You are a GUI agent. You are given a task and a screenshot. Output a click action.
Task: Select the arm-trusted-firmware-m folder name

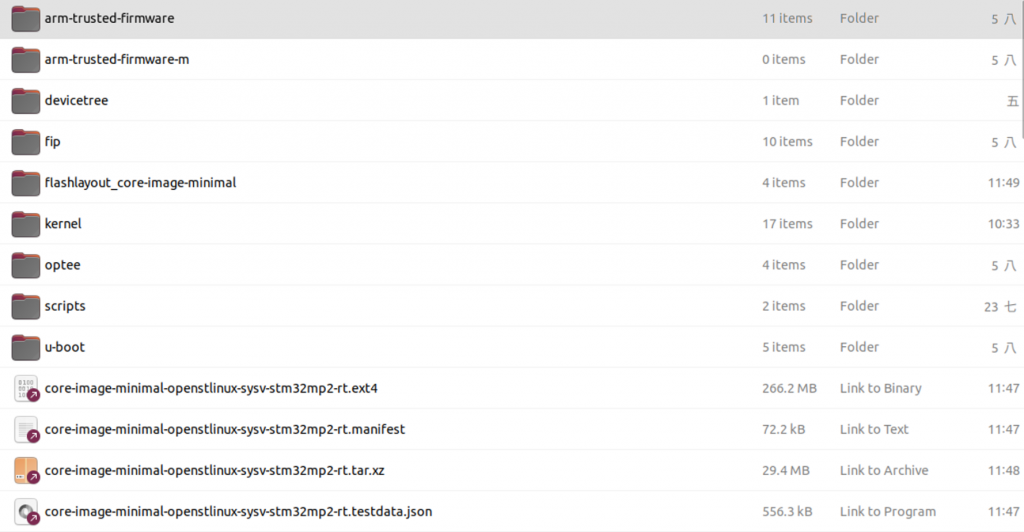click(x=117, y=59)
